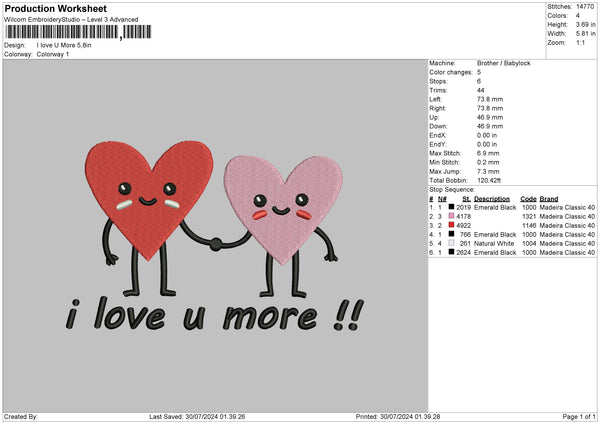The width and height of the screenshot is (600, 424).
Task: Click the Natural White thread color swatch
Action: [453, 244]
